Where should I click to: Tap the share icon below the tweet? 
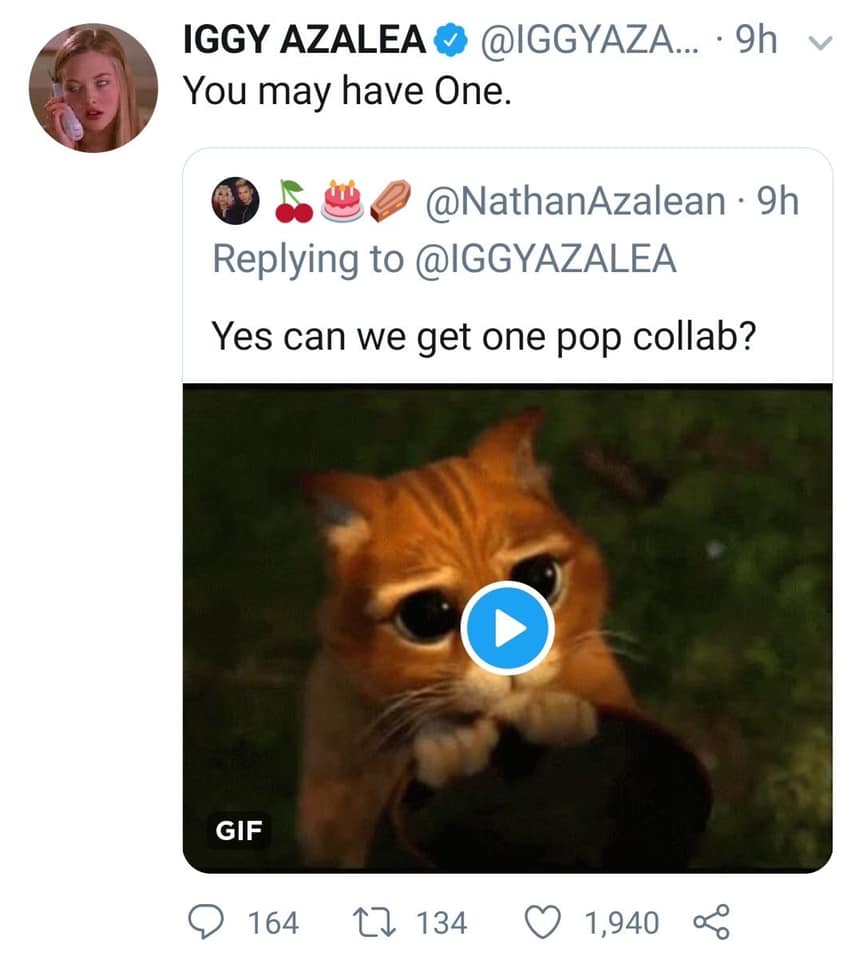point(711,921)
